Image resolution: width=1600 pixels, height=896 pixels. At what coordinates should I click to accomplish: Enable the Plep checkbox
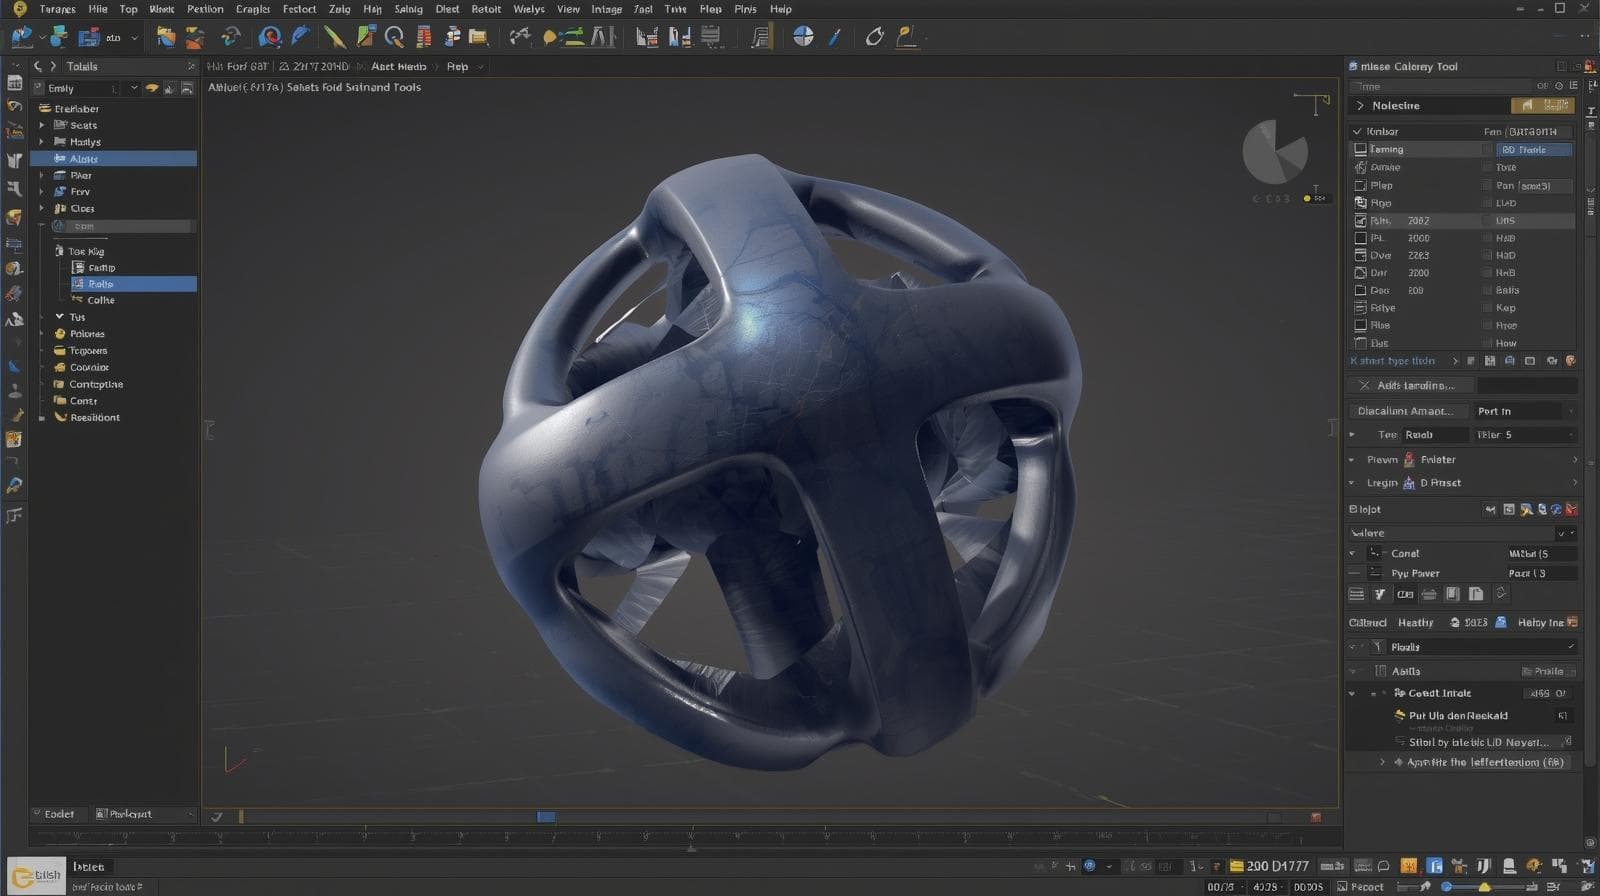click(1360, 185)
